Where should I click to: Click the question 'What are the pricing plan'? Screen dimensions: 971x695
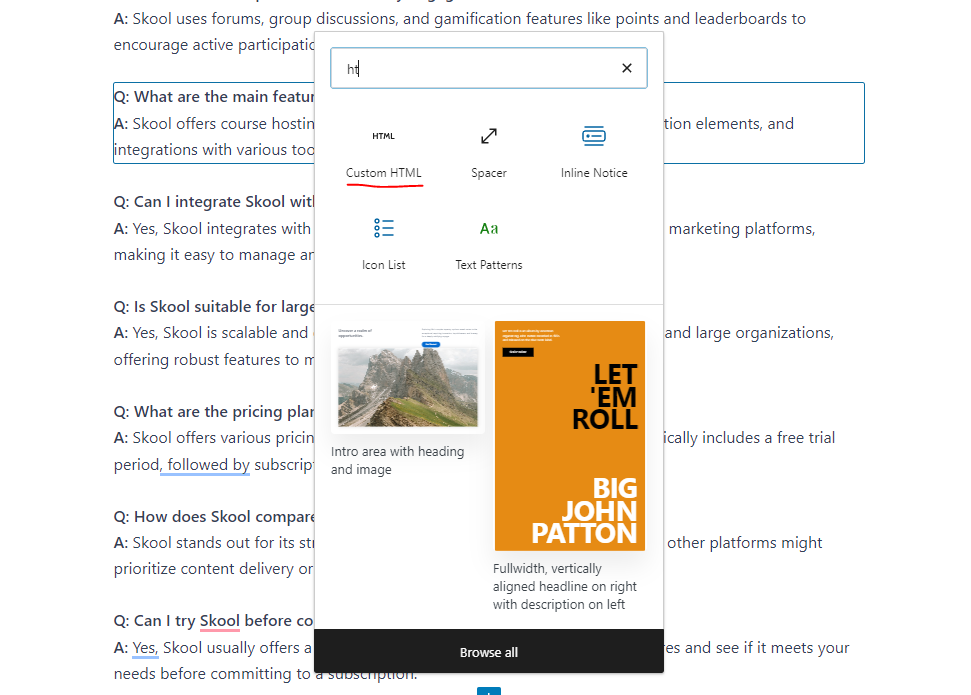pyautogui.click(x=214, y=412)
